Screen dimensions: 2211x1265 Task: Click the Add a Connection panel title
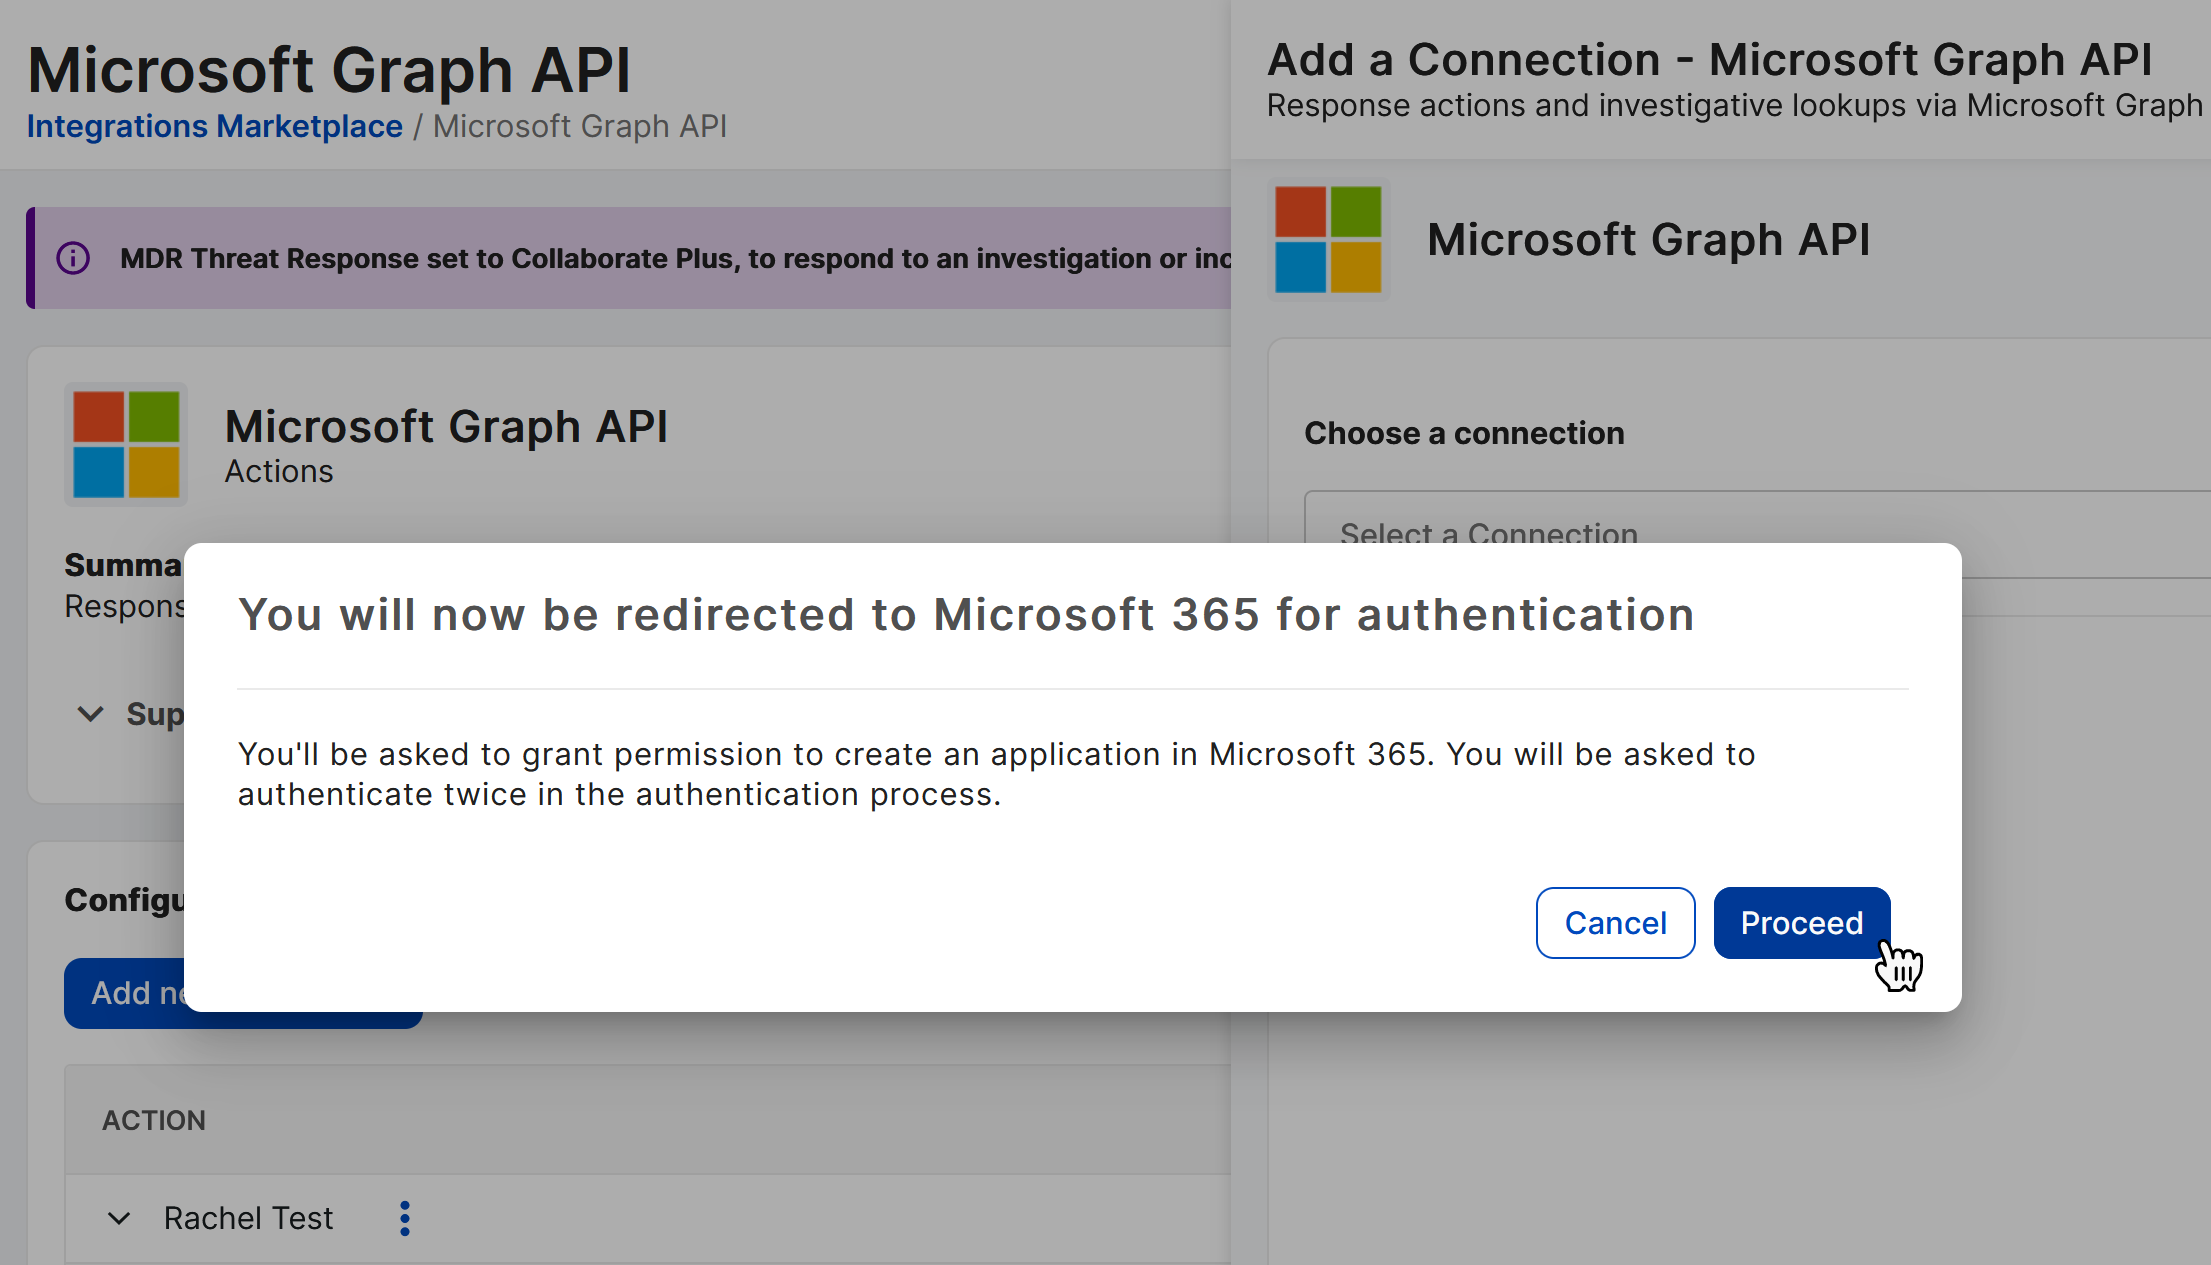coord(1709,60)
